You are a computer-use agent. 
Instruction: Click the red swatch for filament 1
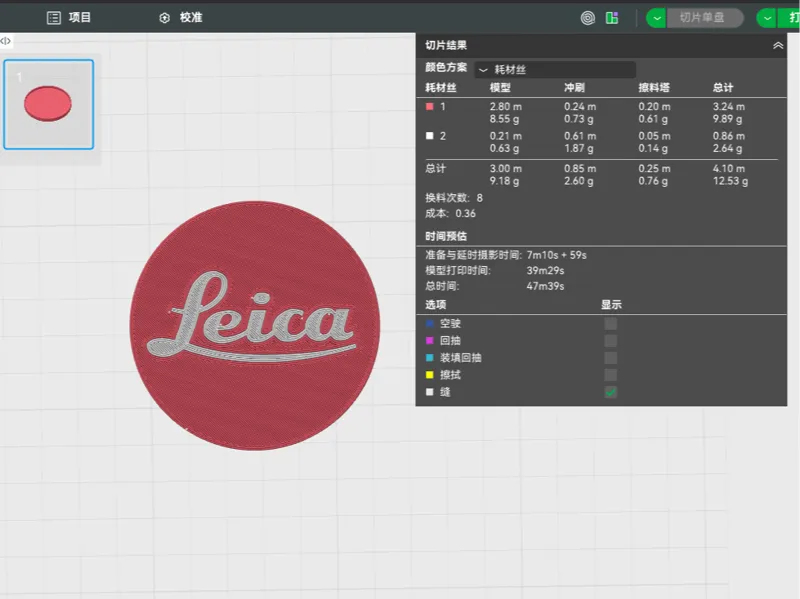tap(430, 107)
